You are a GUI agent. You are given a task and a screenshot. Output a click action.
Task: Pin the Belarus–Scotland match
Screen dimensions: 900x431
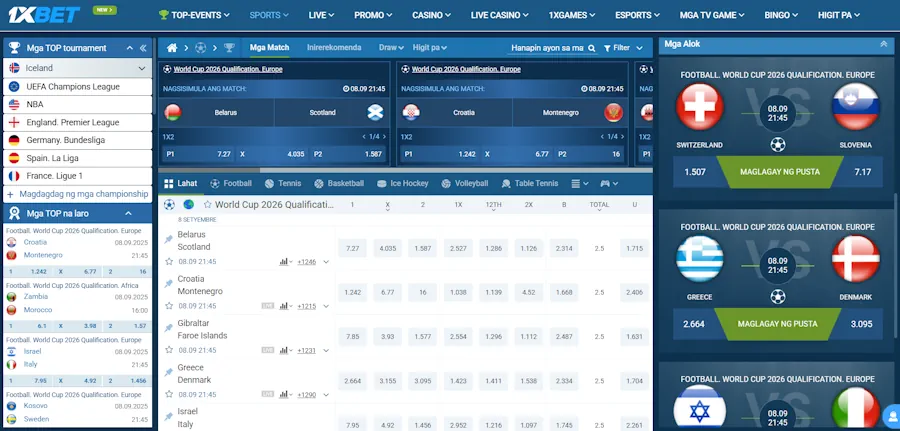tap(169, 239)
